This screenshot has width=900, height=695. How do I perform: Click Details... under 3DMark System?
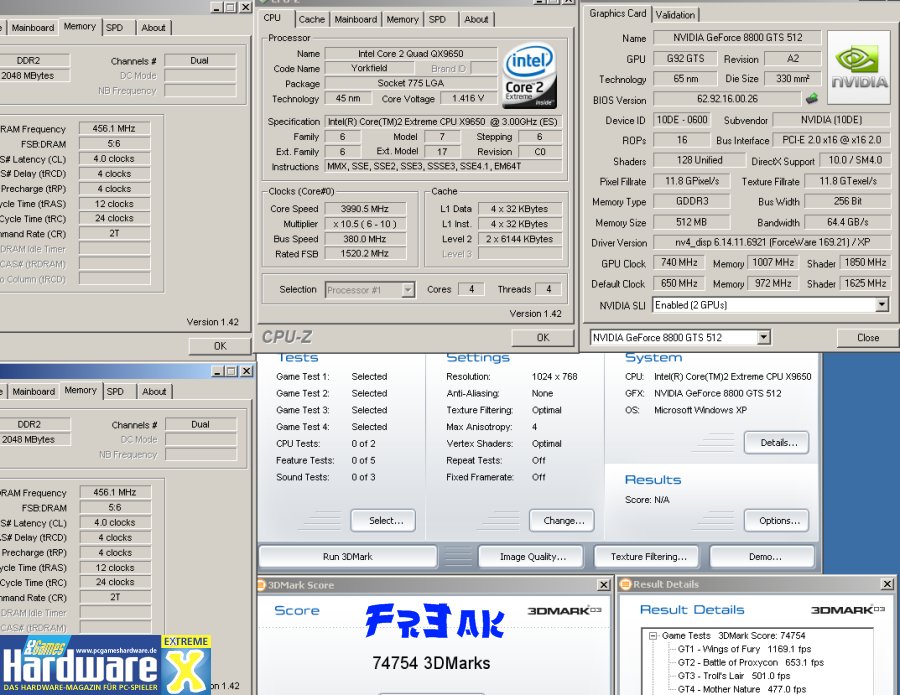pos(779,442)
